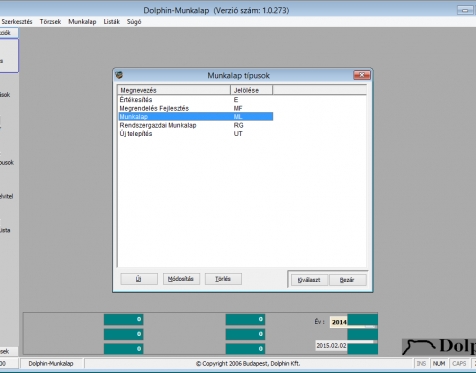Click the MF code cell
Screen dimensions: 476x373
(238, 108)
